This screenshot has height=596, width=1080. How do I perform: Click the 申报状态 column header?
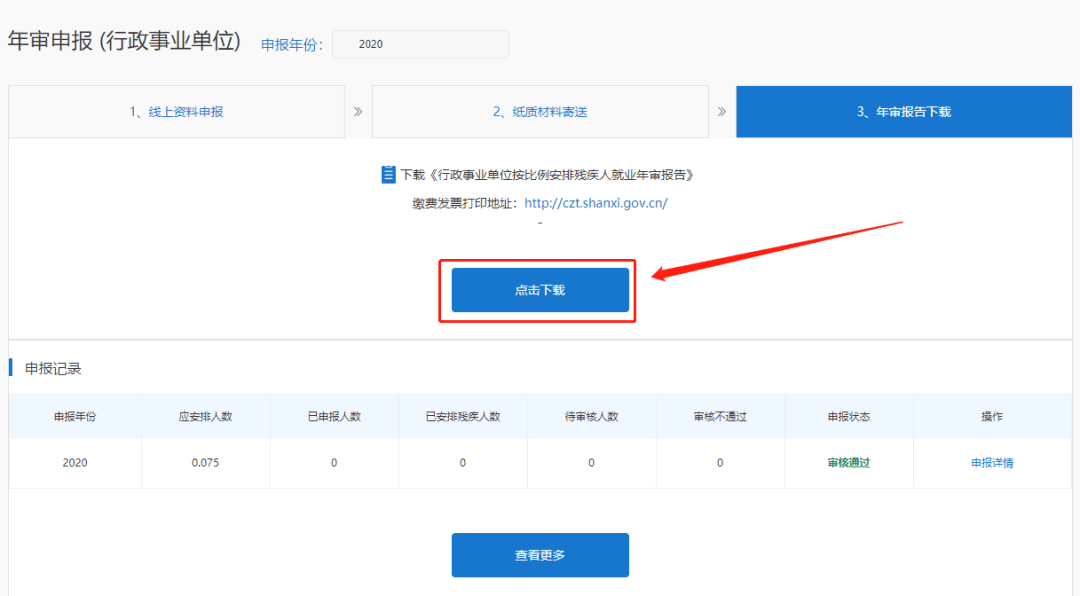click(x=848, y=416)
